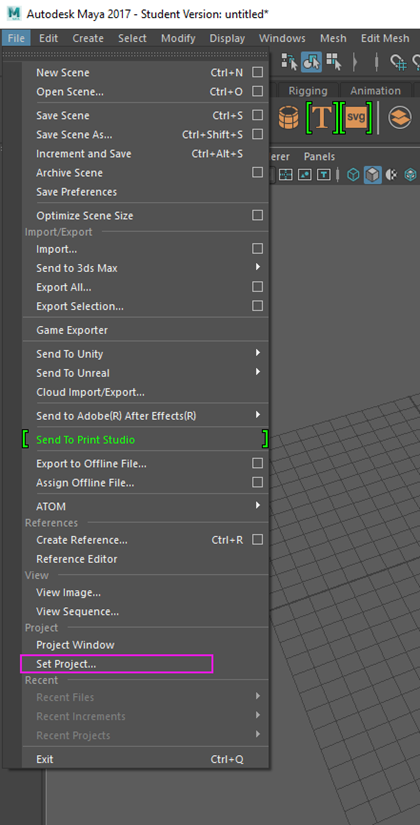
Task: Expand the Send To Unity submenu
Action: pyautogui.click(x=258, y=353)
